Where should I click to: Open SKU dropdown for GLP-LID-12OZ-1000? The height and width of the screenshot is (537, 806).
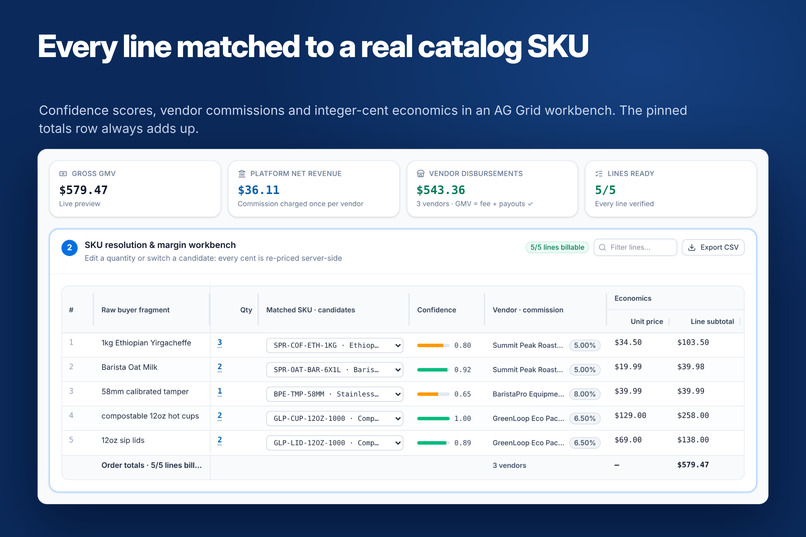point(335,442)
